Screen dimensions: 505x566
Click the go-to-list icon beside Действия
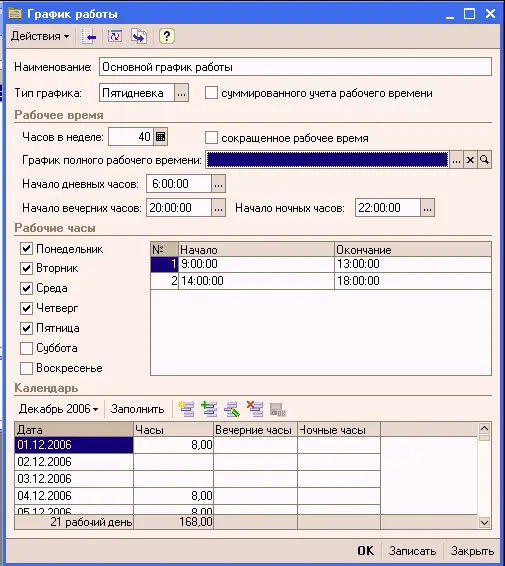[x=88, y=36]
